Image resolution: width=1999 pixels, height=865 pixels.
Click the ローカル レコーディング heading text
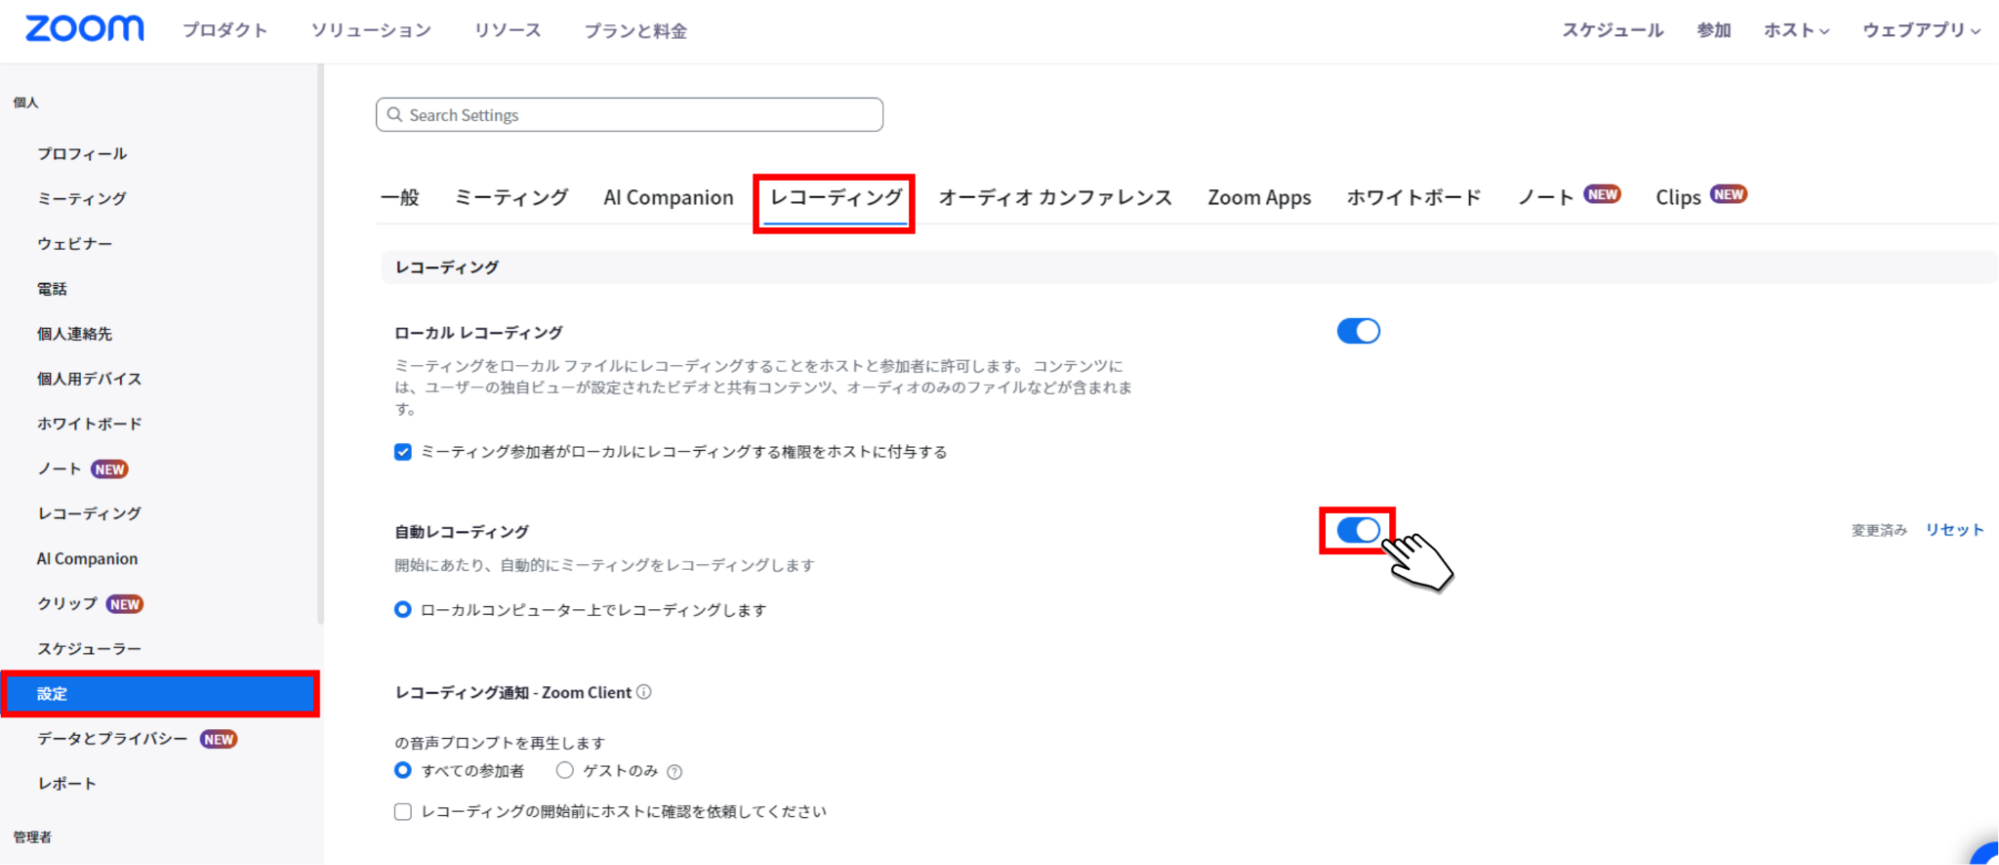479,333
